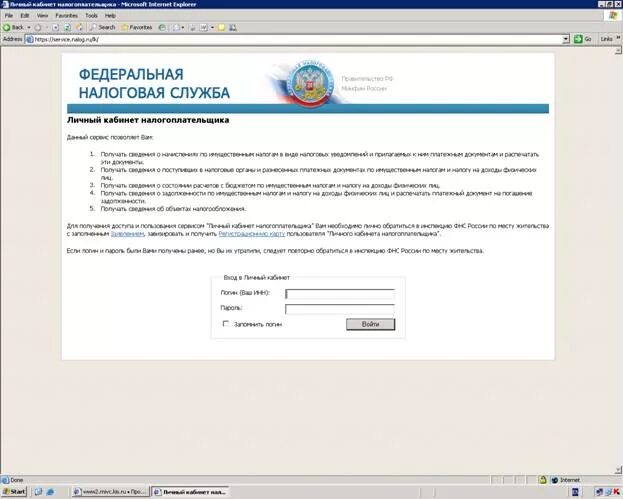The width and height of the screenshot is (623, 499).
Task: Click the Windows flag throbber icon
Action: point(613,16)
